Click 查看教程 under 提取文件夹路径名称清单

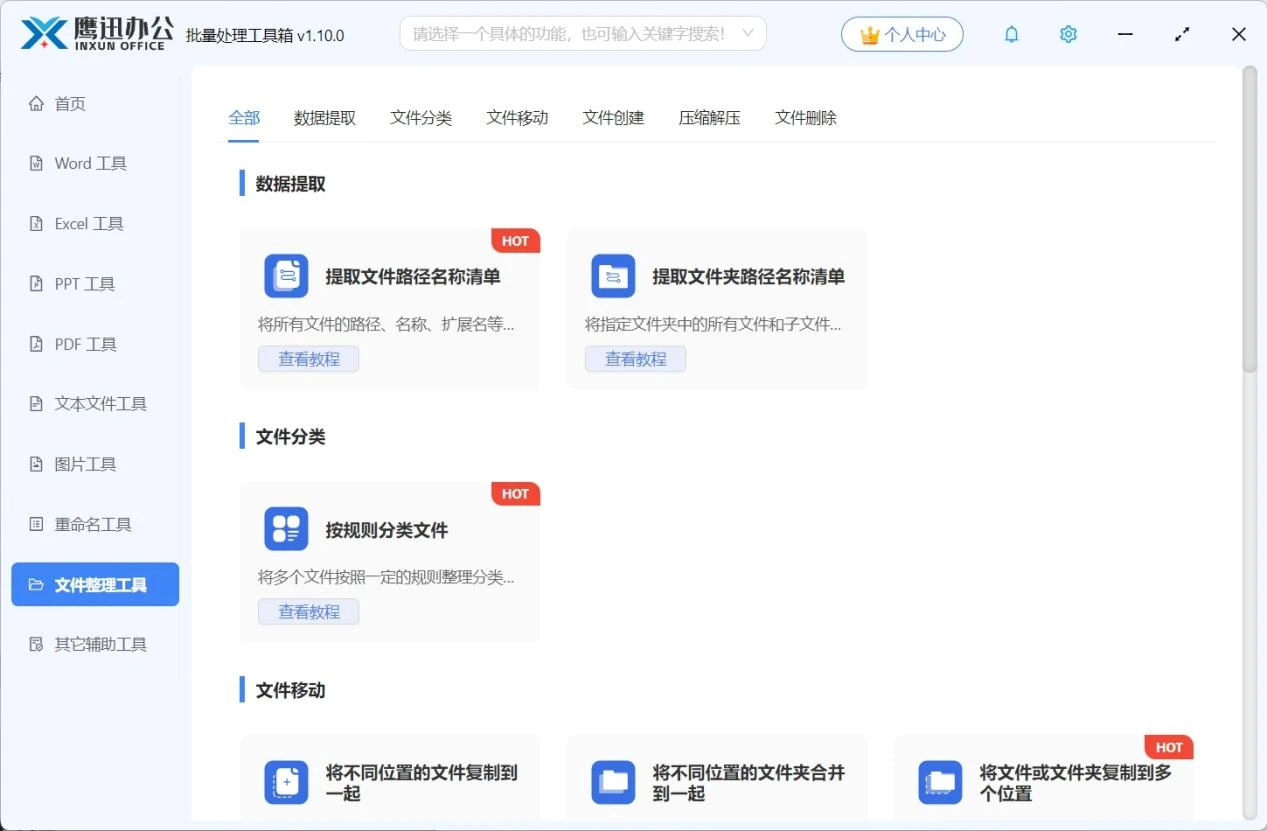point(636,359)
